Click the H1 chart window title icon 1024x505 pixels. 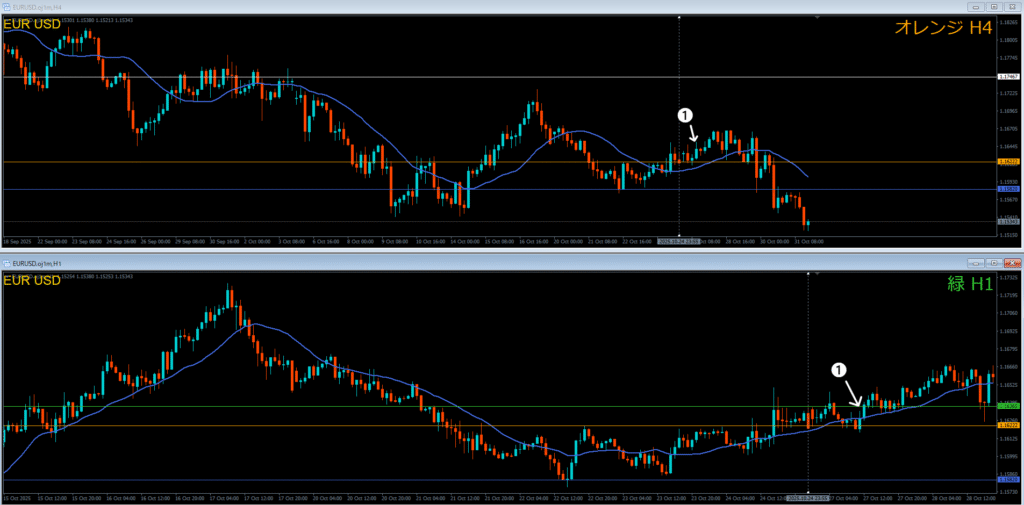coord(6,263)
